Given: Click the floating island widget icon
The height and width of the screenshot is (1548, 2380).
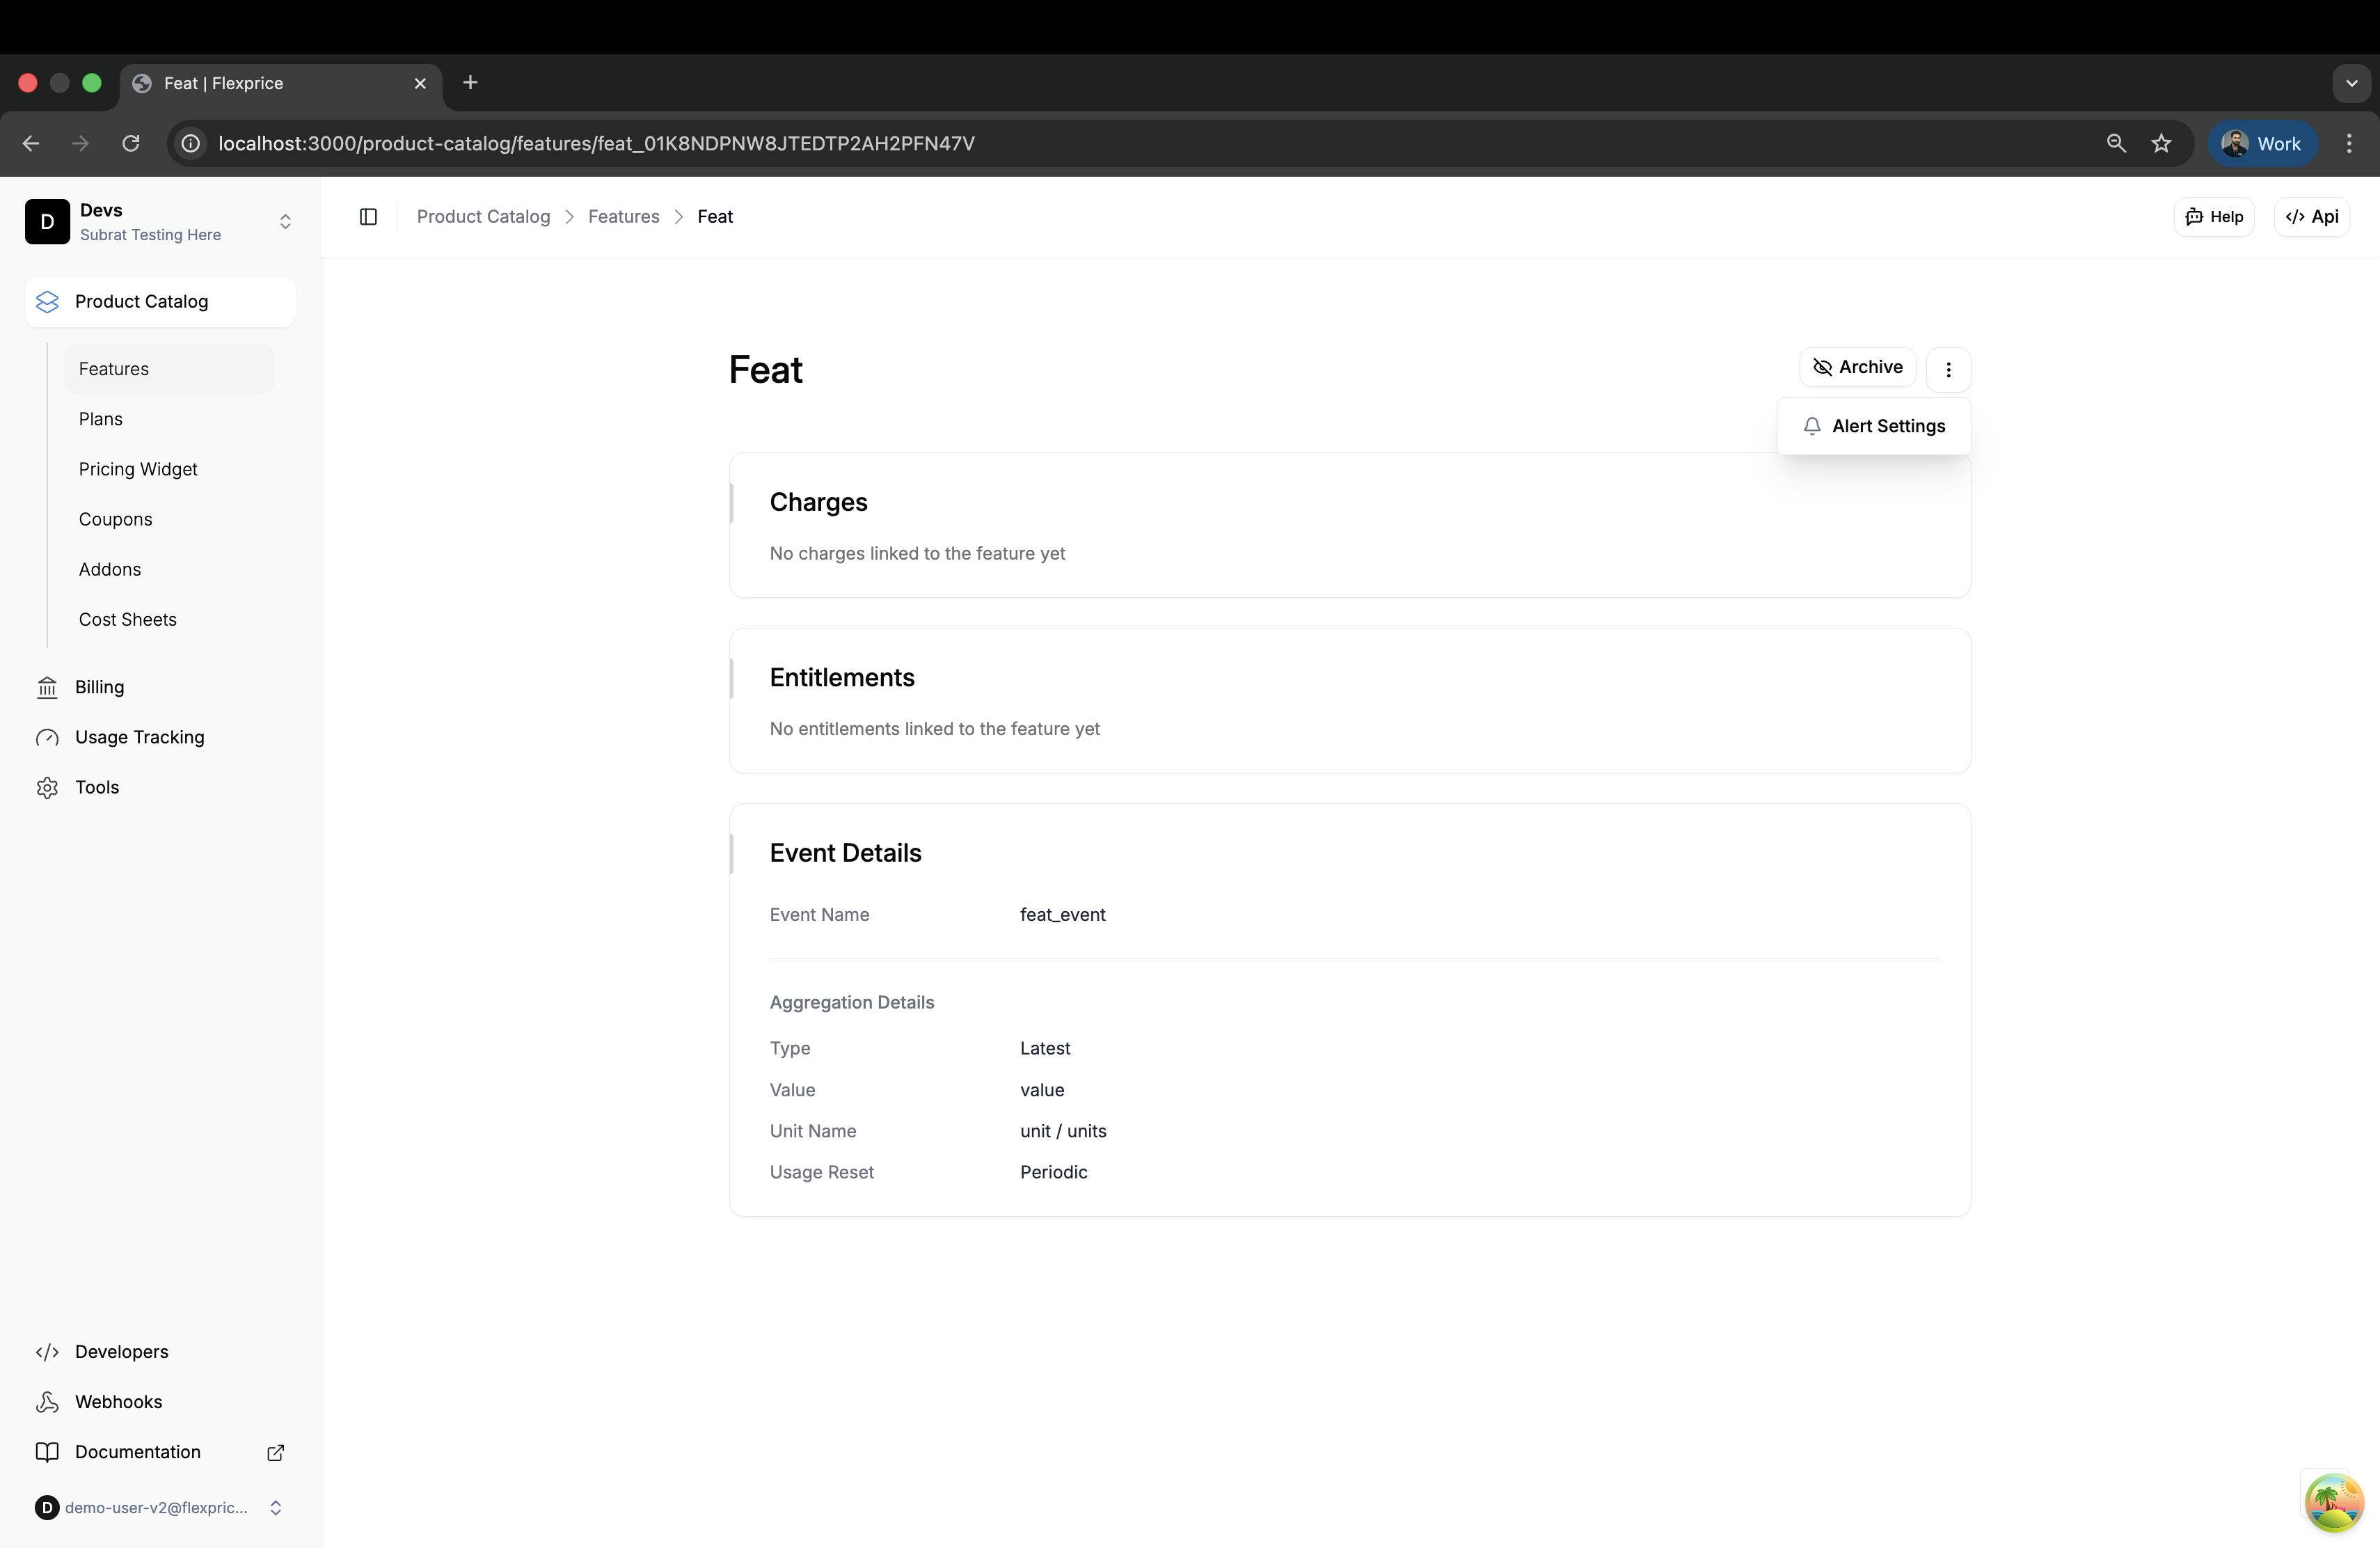Looking at the screenshot, I should point(2333,1502).
